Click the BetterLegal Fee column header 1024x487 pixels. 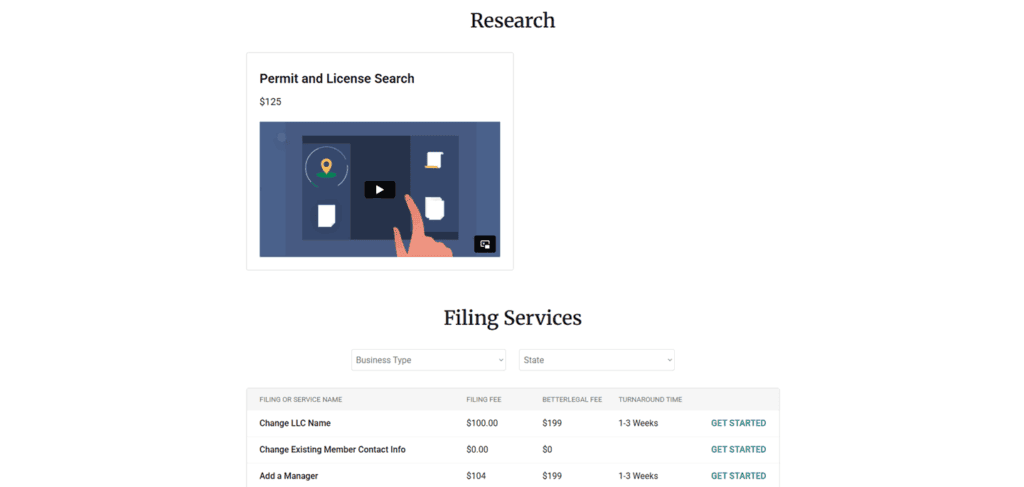click(572, 400)
